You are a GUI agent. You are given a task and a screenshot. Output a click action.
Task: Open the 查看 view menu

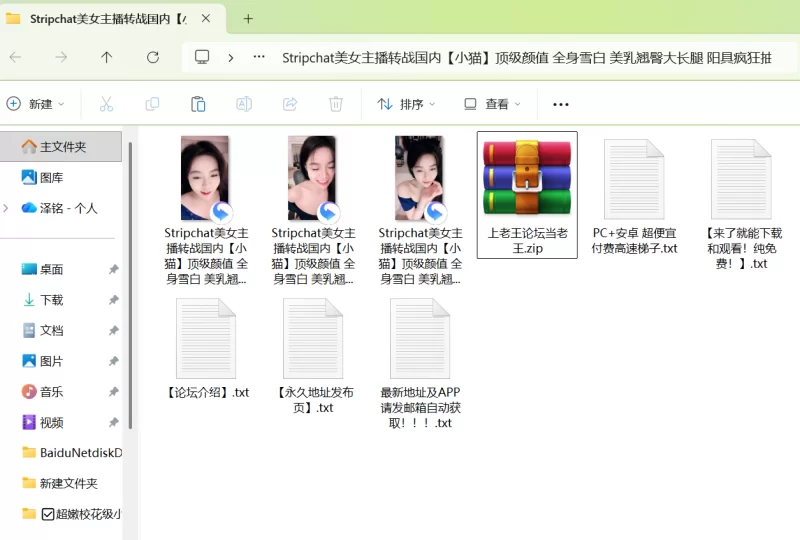click(492, 104)
